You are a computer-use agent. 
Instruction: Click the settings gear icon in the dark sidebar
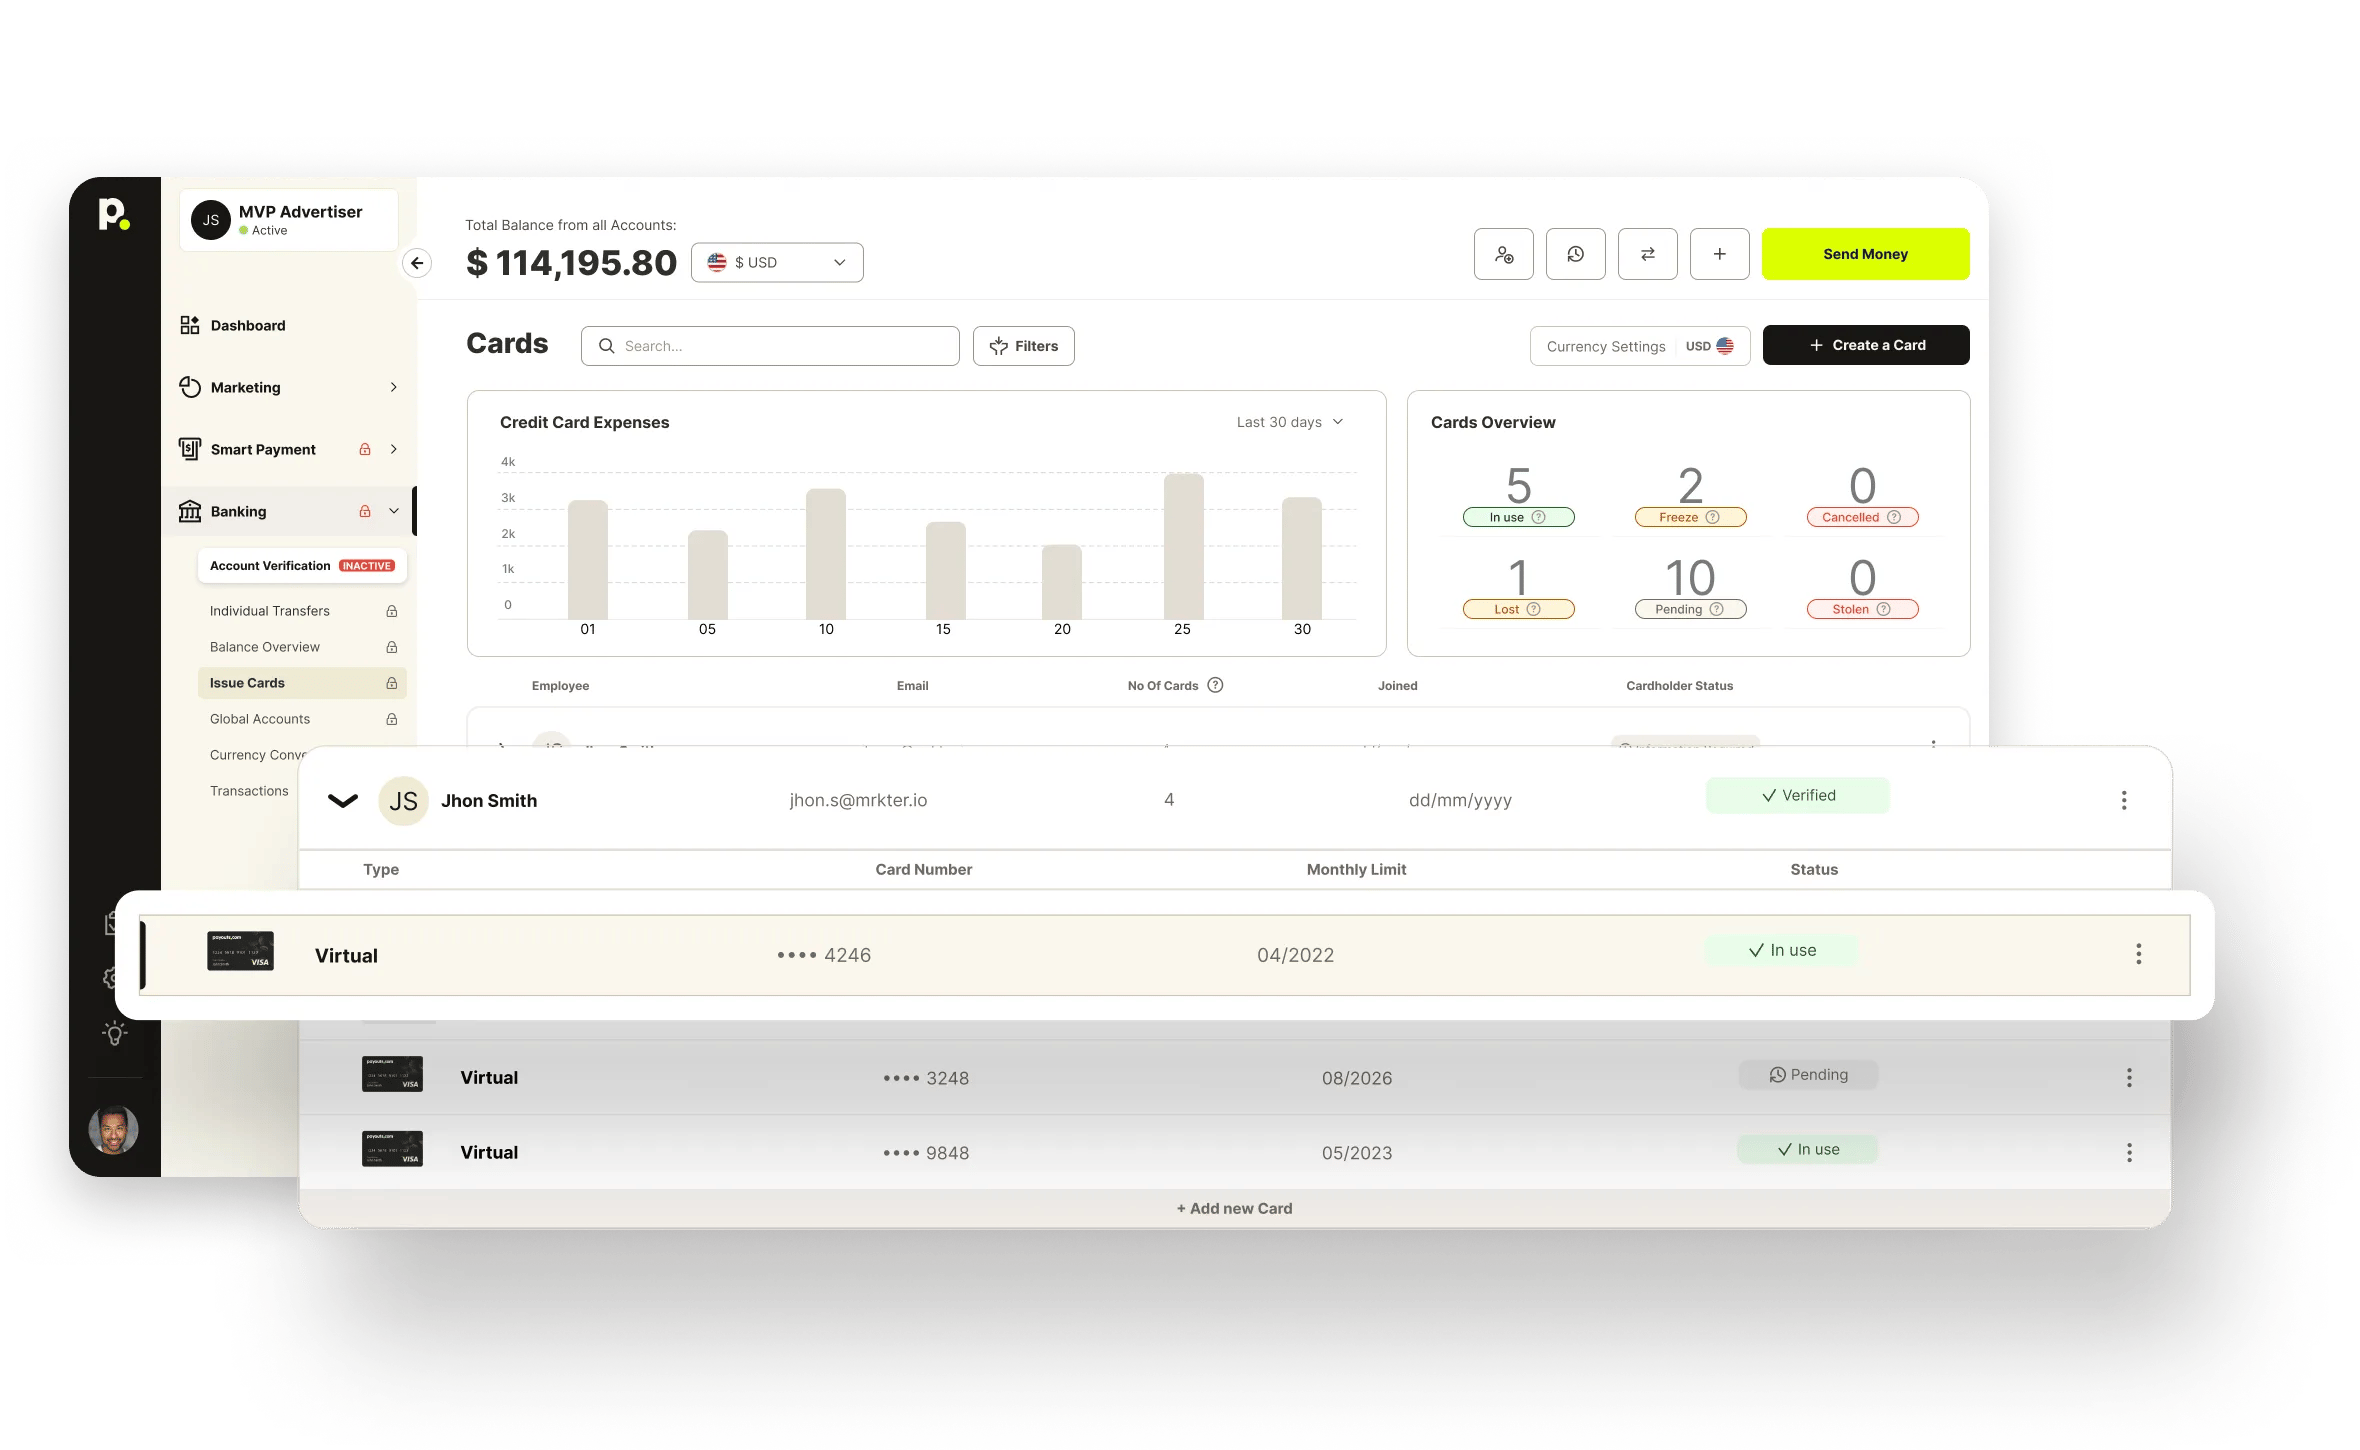(x=113, y=978)
